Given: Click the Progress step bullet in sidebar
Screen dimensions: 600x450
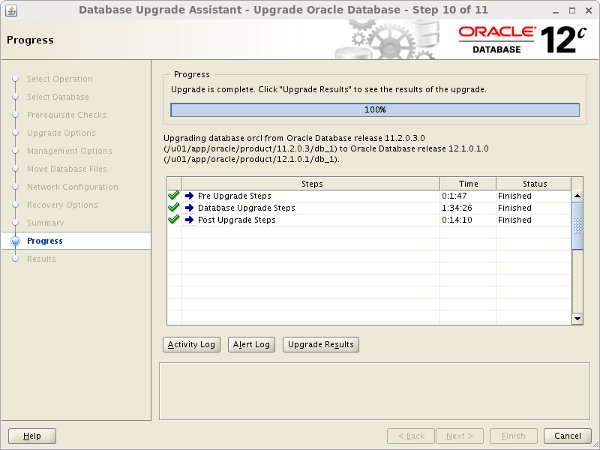Looking at the screenshot, I should (x=14, y=241).
